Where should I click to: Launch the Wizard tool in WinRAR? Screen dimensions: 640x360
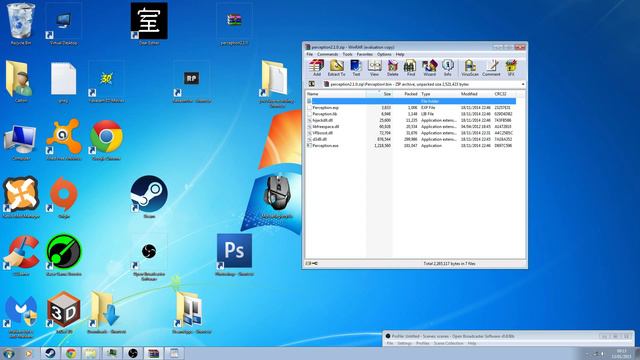429,68
